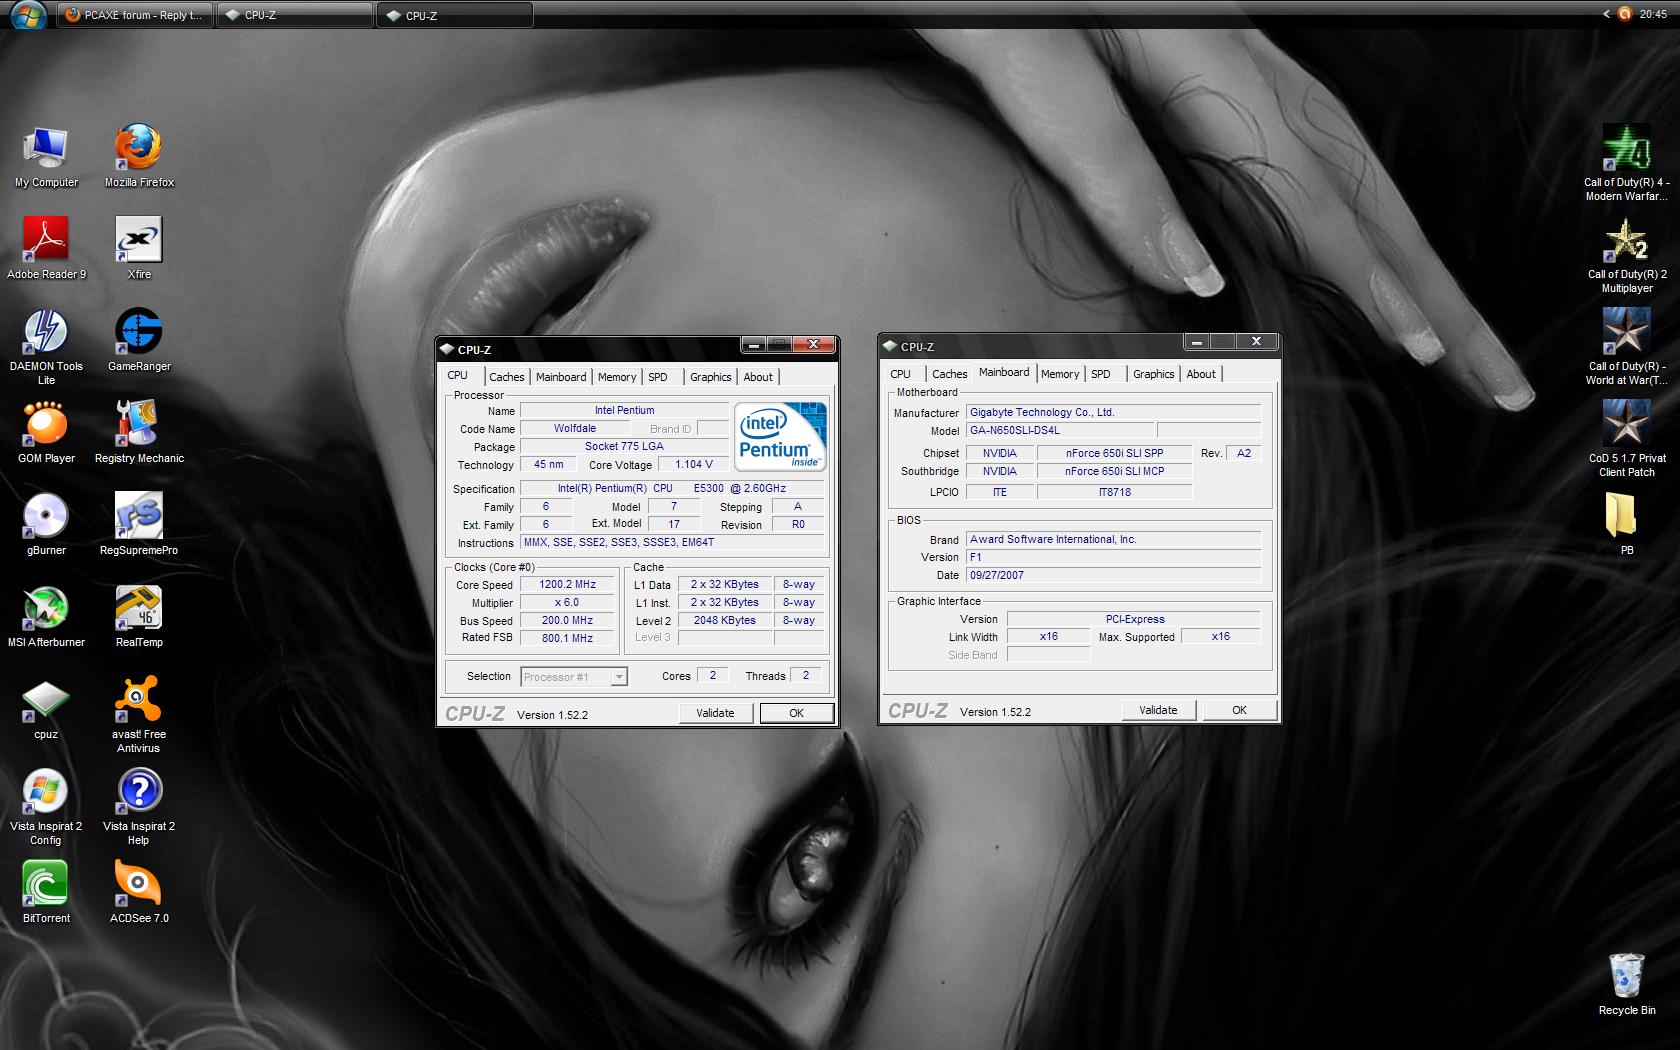Select About tab in right CPU-Z
The image size is (1680, 1050).
click(x=1201, y=374)
